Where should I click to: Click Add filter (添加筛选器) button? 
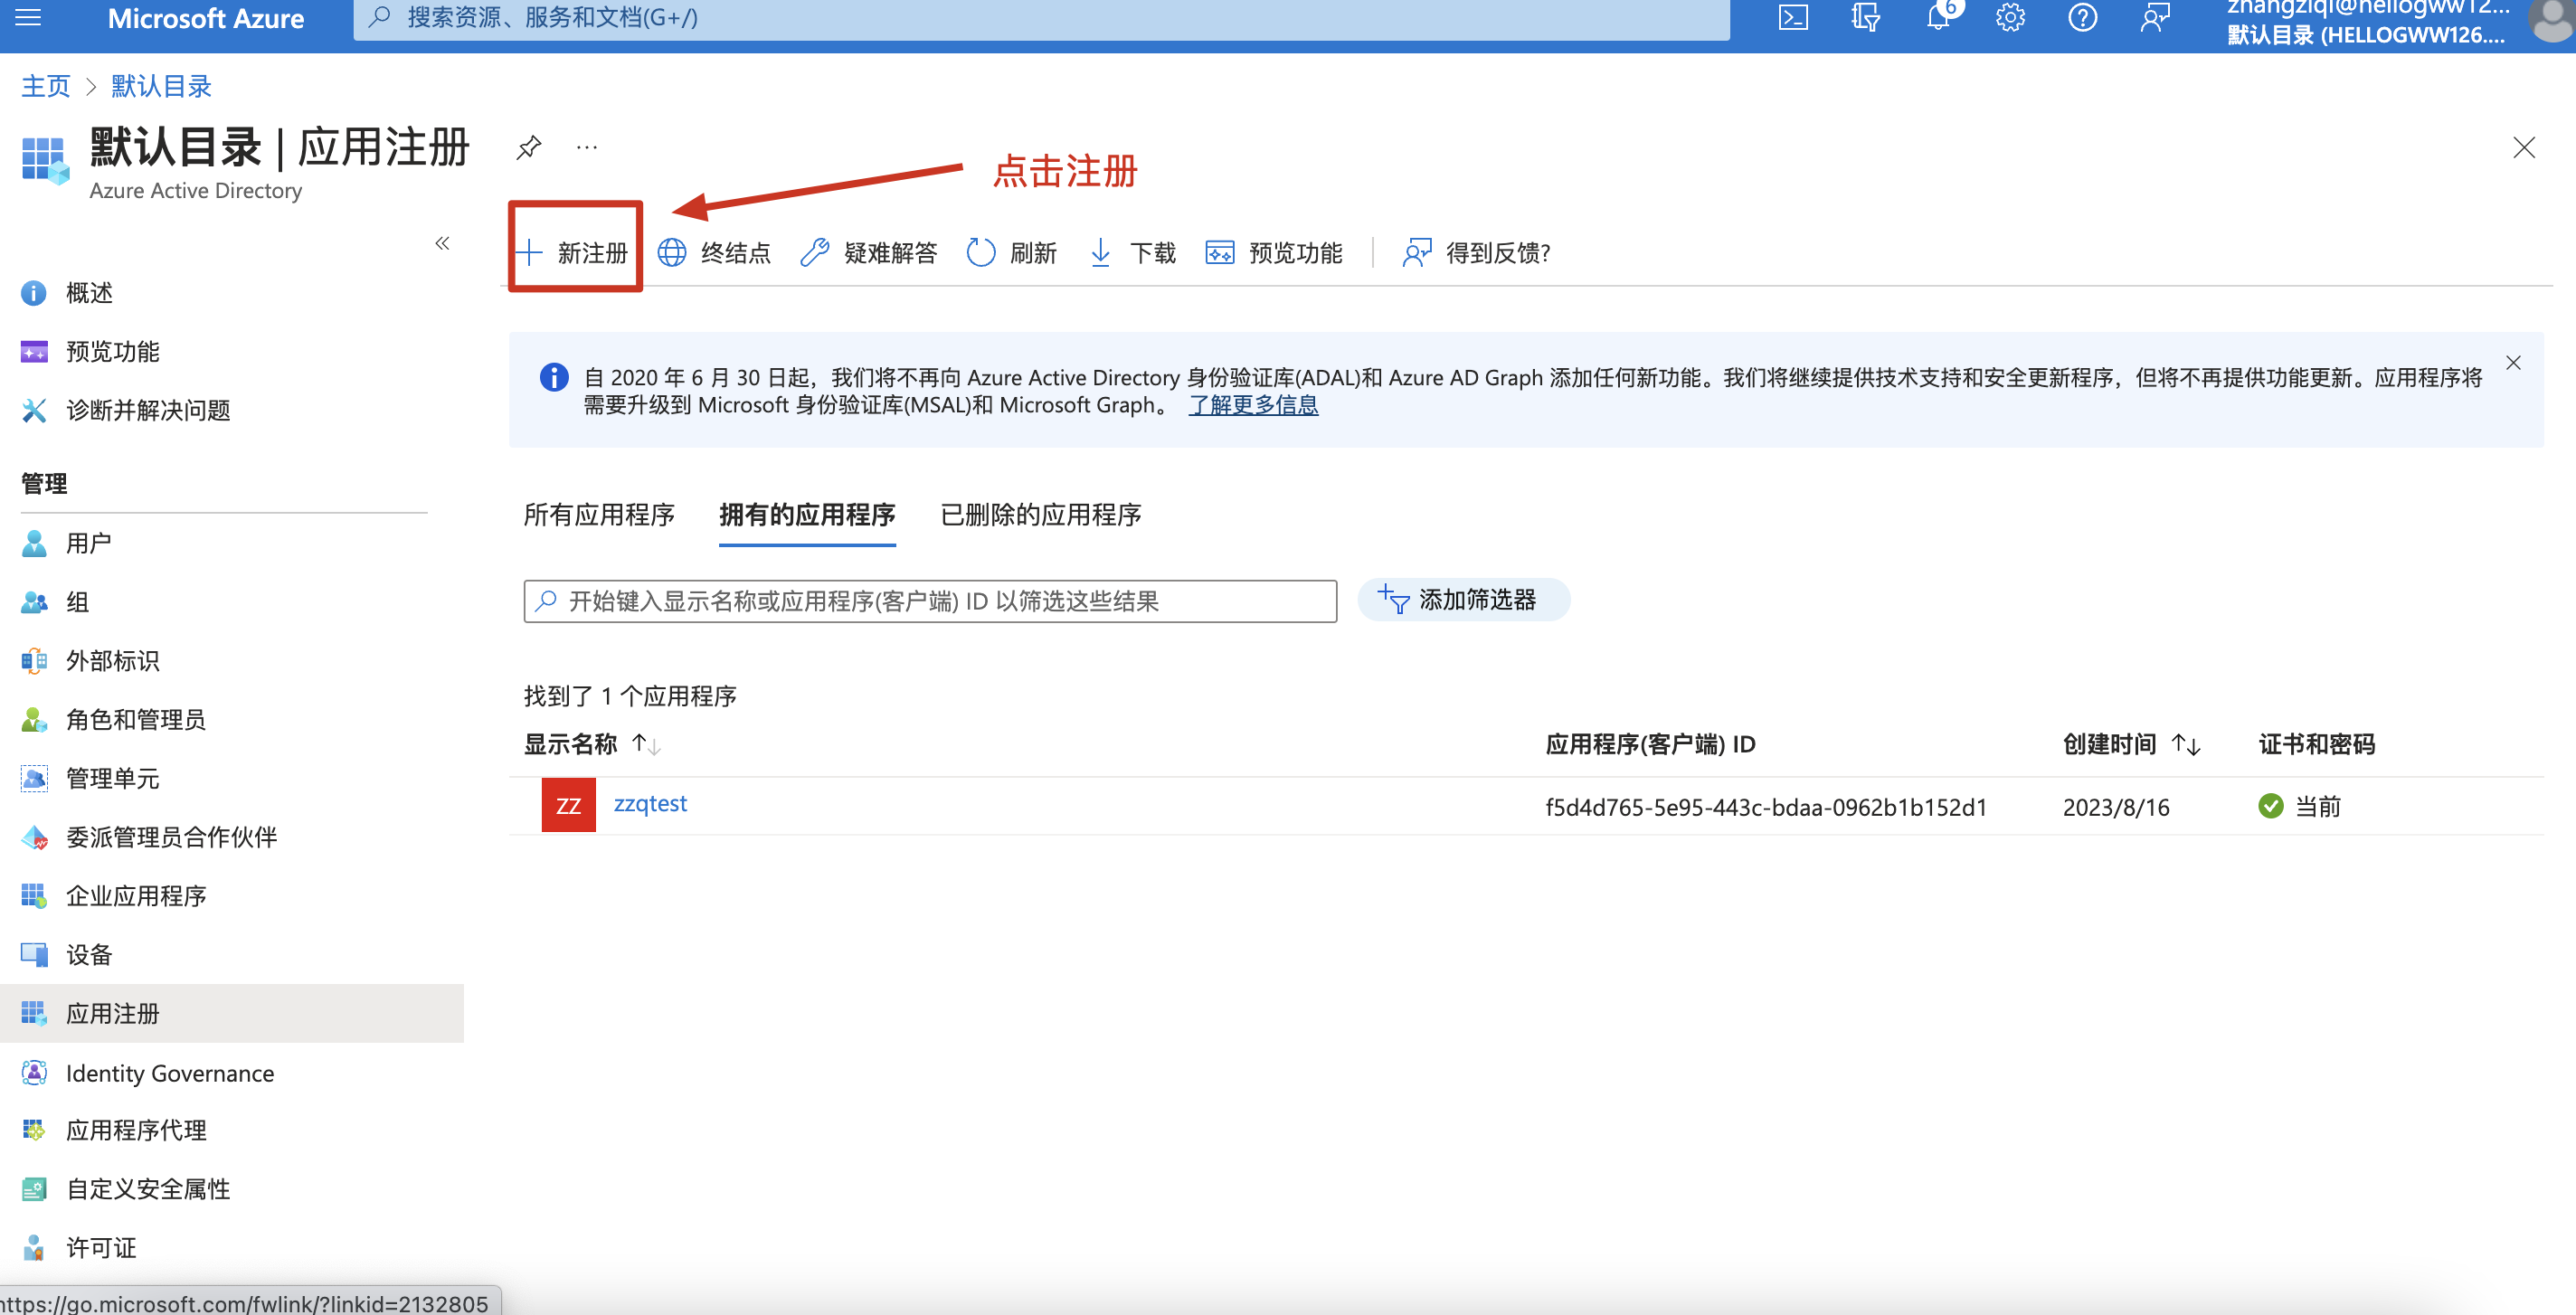point(1463,600)
